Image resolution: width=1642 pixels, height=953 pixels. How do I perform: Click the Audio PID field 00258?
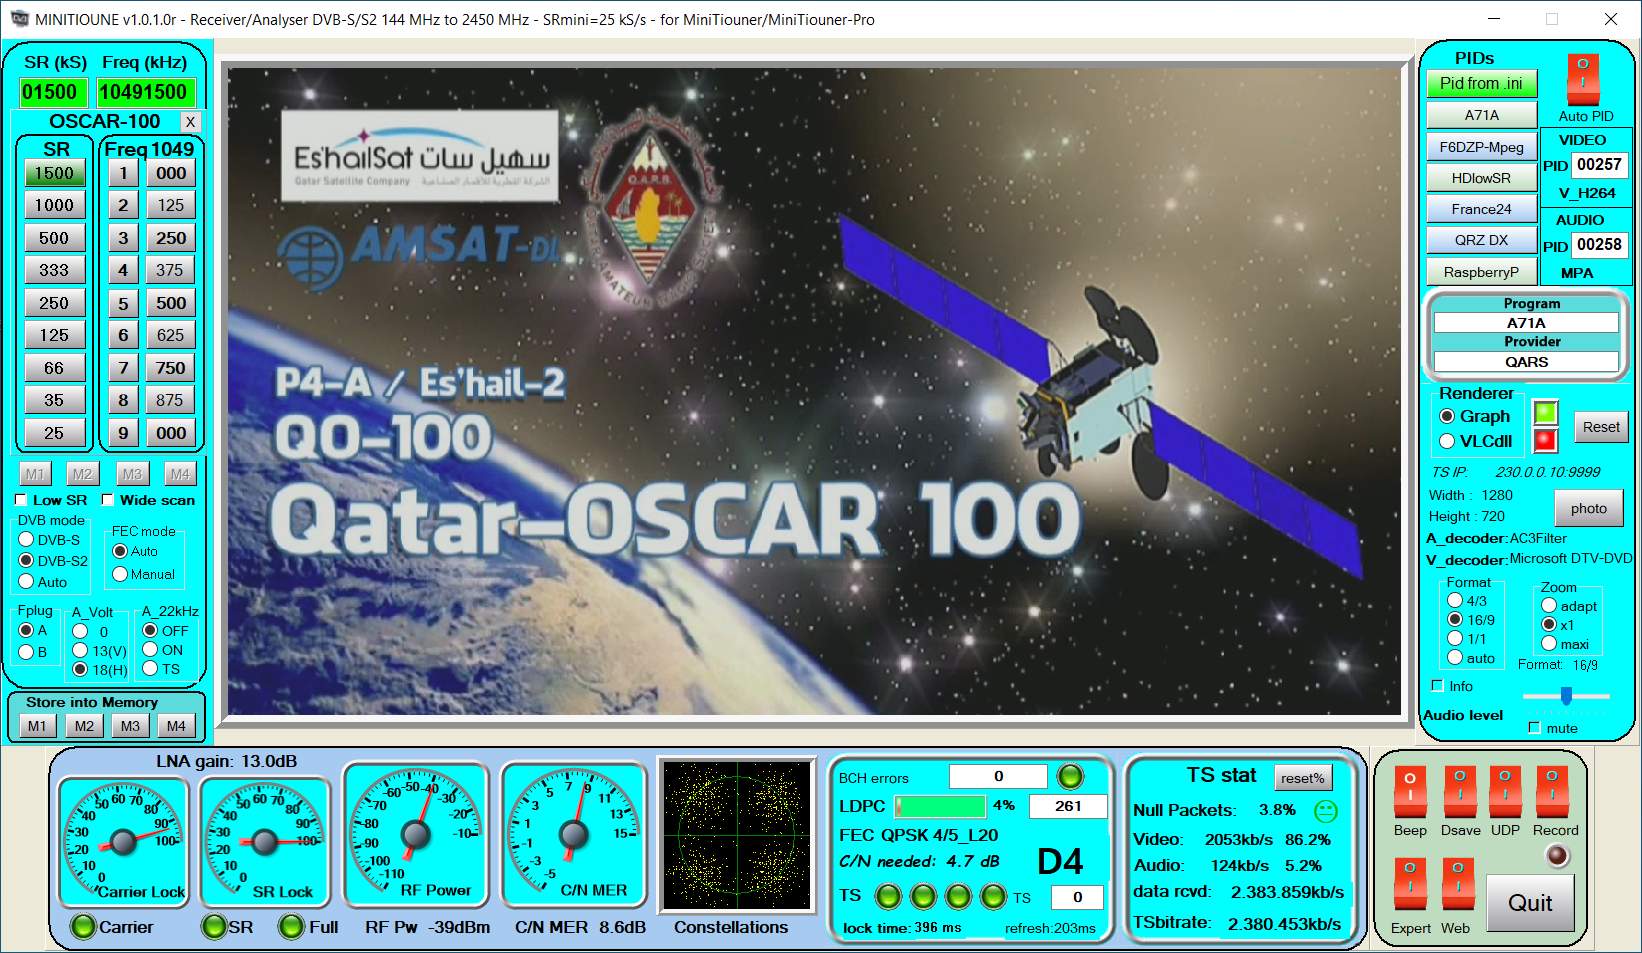(1599, 245)
